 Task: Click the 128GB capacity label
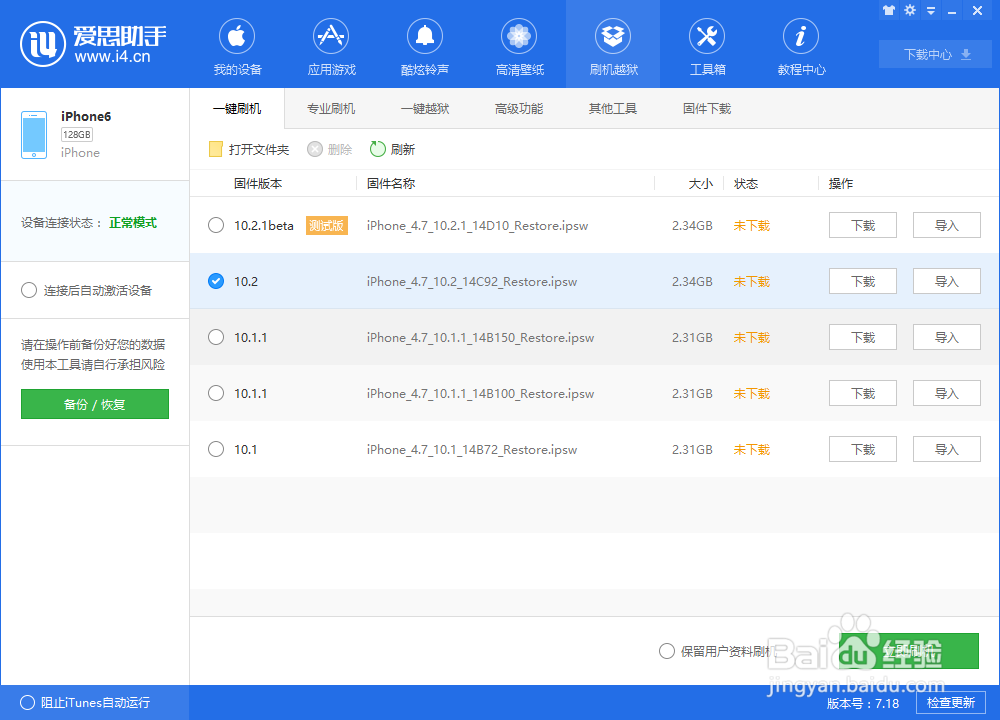pos(77,135)
